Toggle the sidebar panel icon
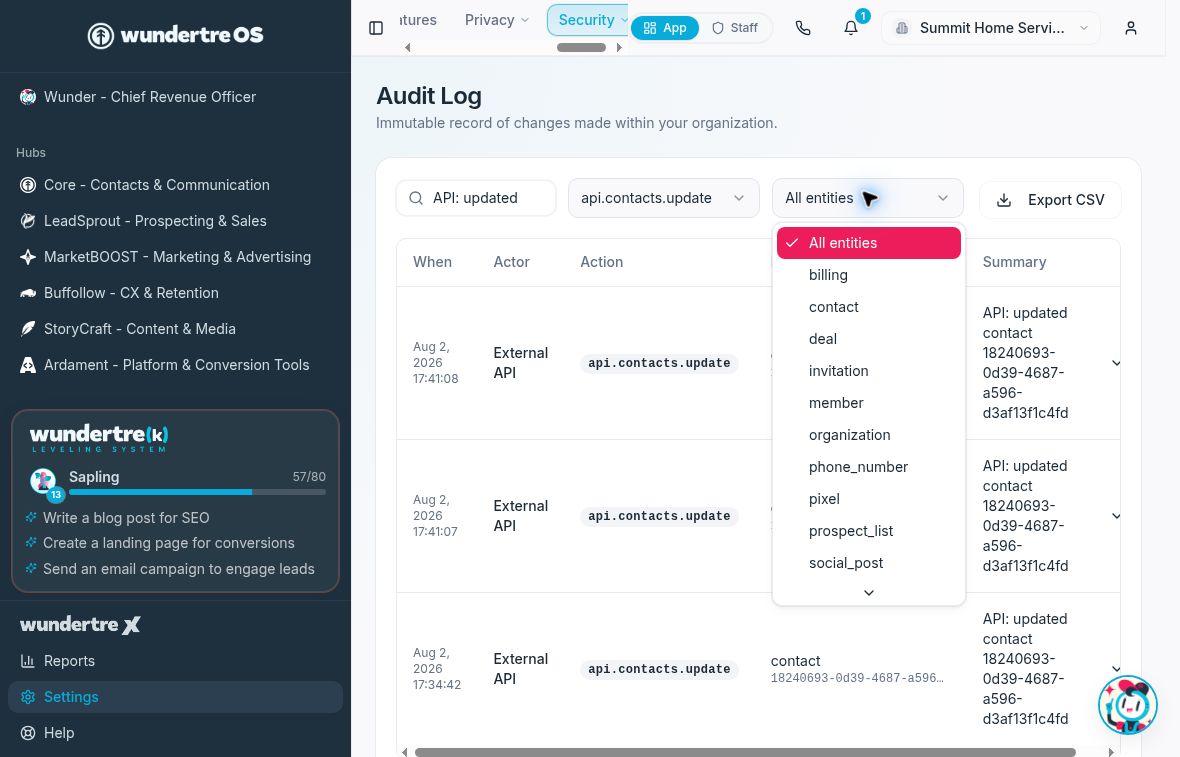1180x757 pixels. click(x=376, y=28)
